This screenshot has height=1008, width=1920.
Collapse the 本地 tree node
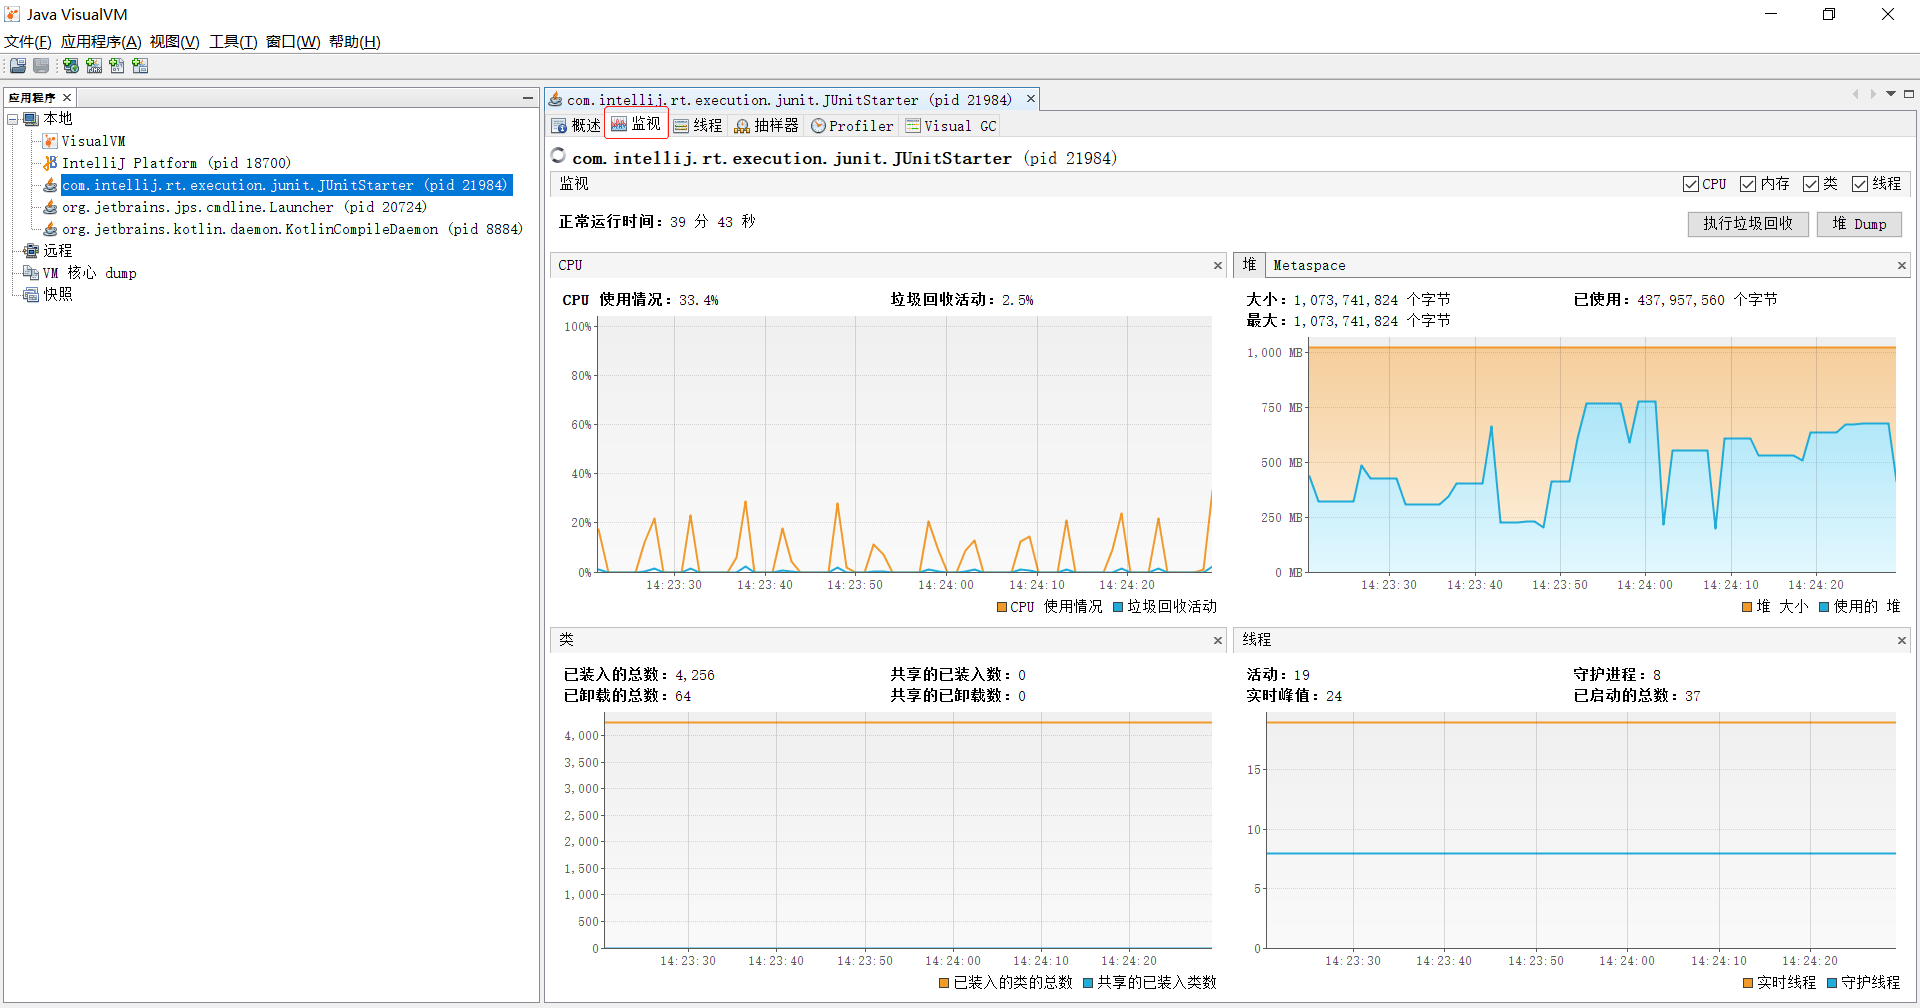point(13,119)
